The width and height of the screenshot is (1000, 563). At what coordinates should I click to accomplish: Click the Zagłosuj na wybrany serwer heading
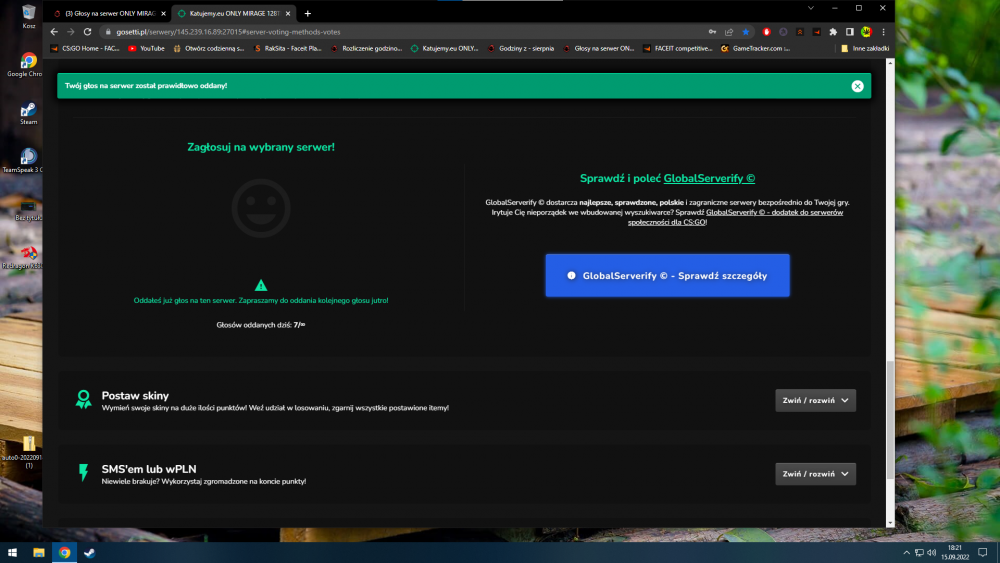click(x=261, y=147)
